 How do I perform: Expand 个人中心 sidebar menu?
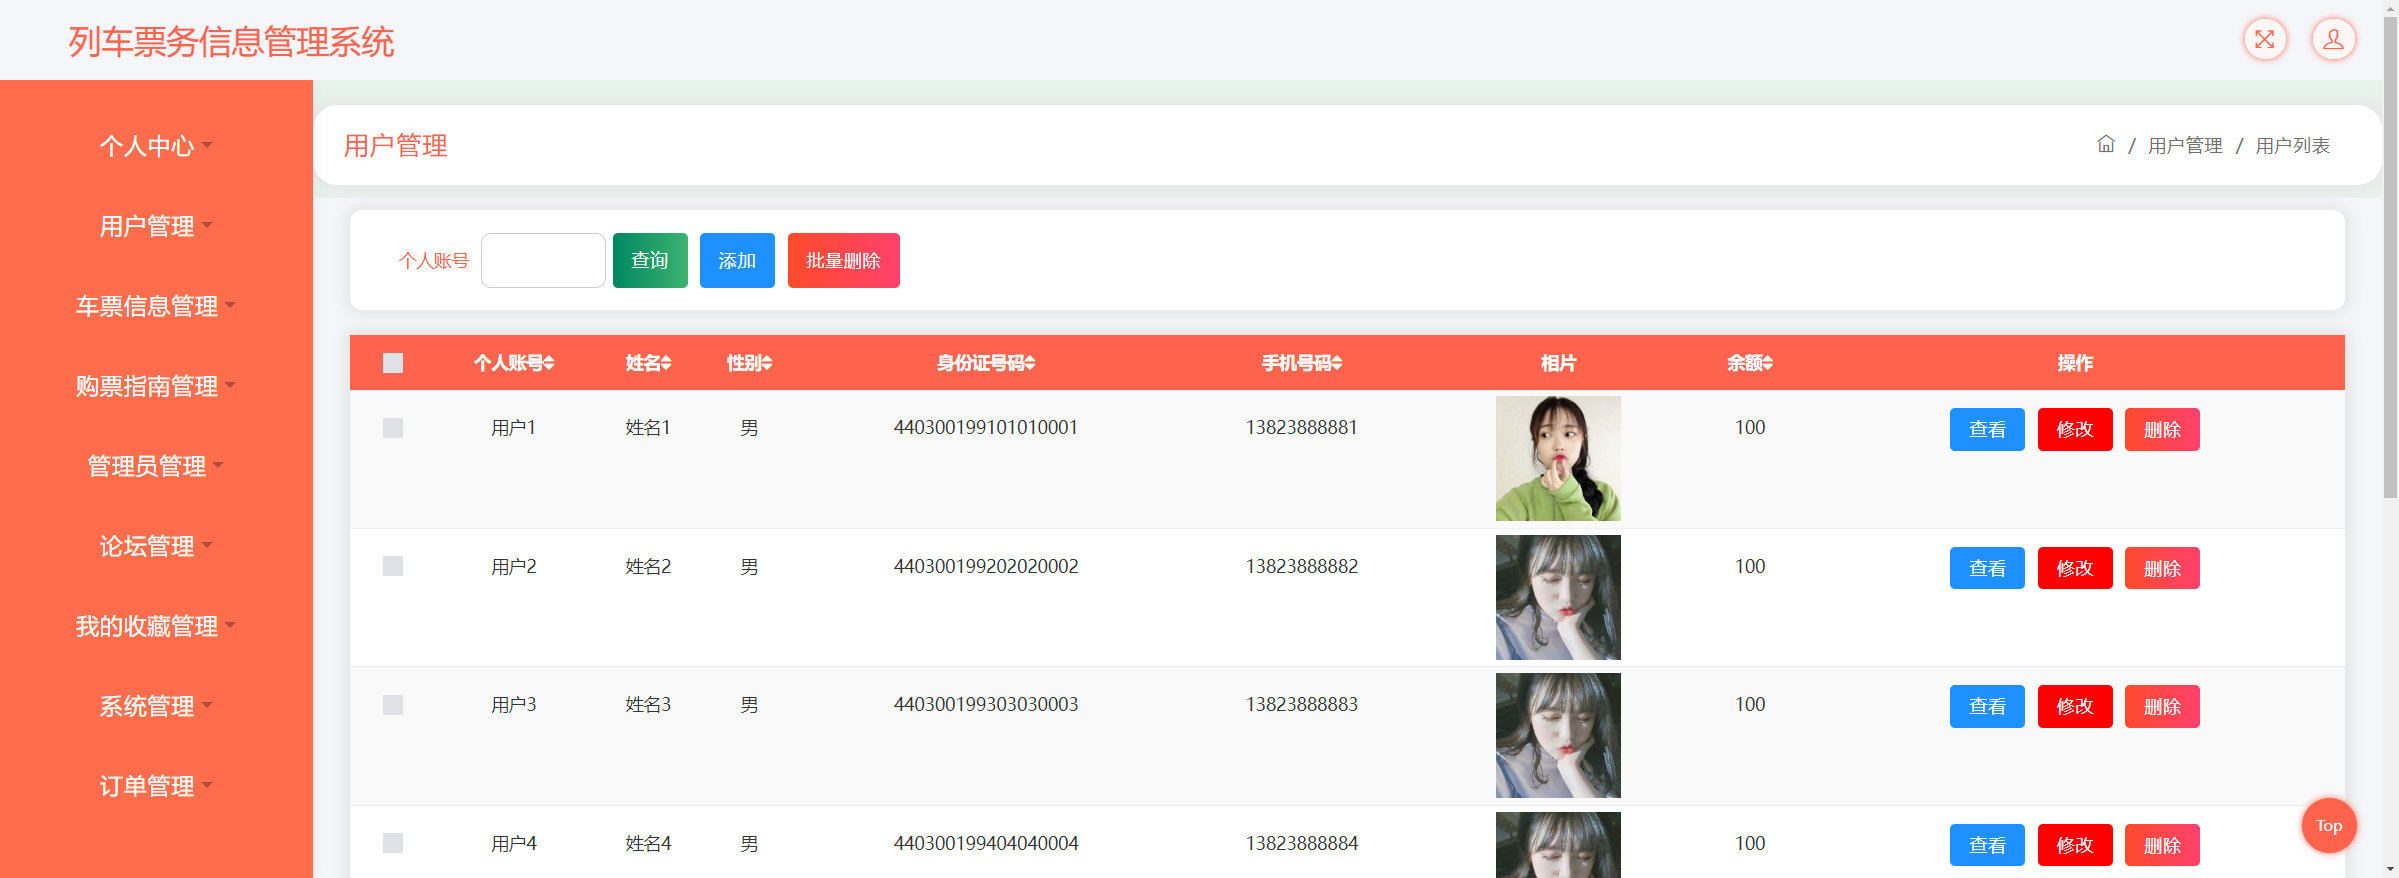coord(156,146)
